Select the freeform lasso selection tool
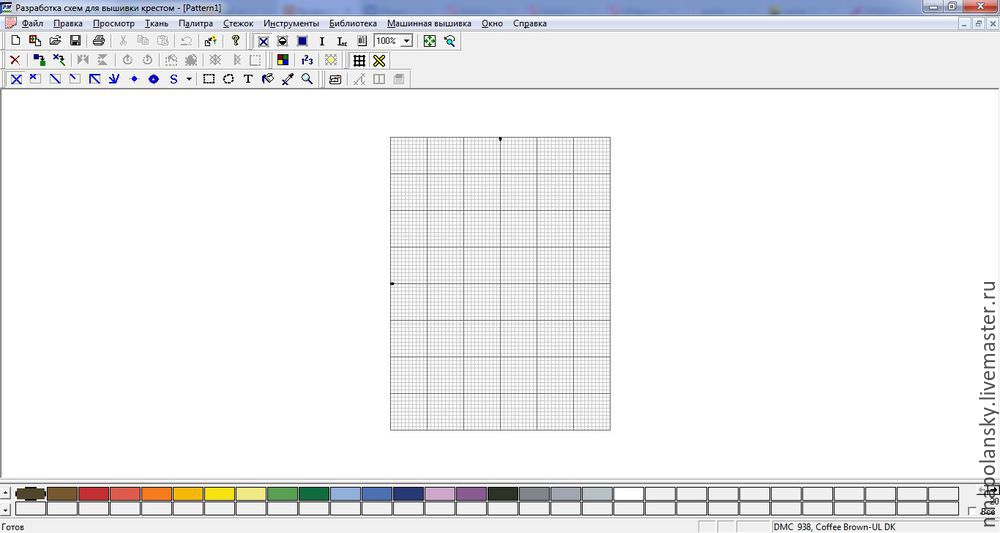 pos(228,79)
